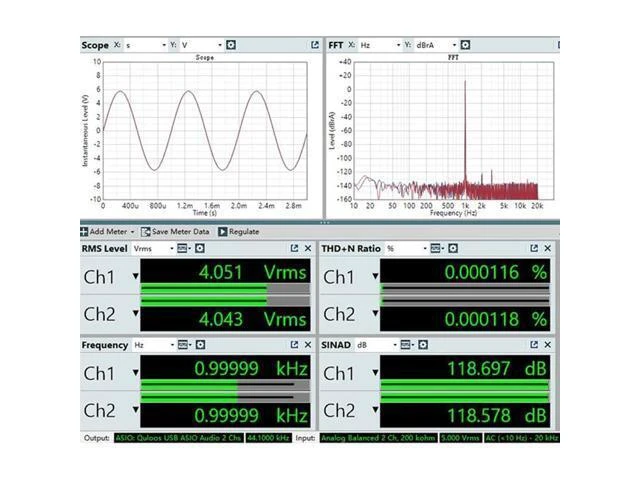Expand Frequency Ch1 channel arrow

tap(136, 372)
